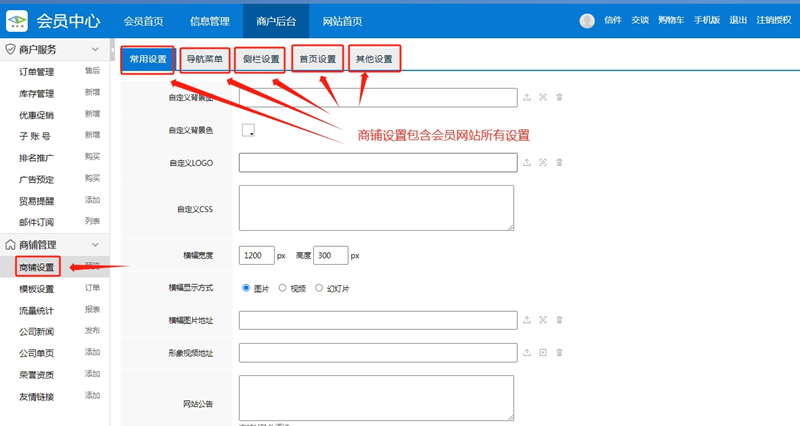The height and width of the screenshot is (426, 800).
Task: Open the user avatar in top bar
Action: pos(587,21)
